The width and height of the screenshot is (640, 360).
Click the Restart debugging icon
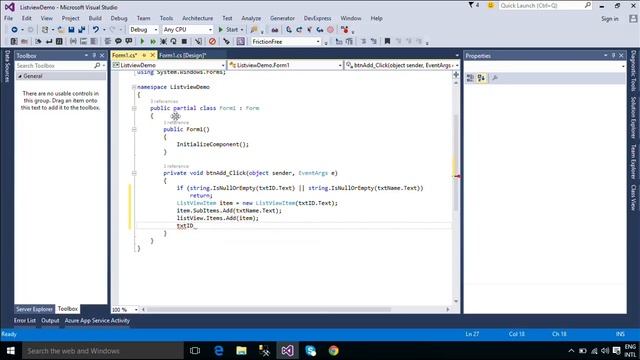coord(173,41)
